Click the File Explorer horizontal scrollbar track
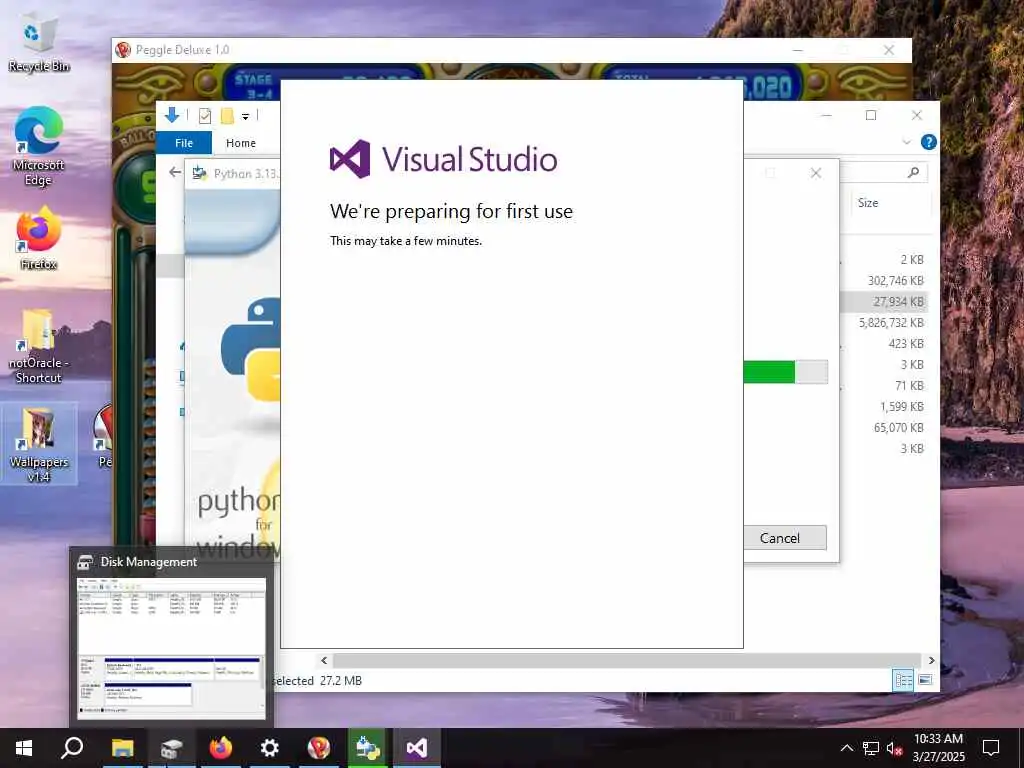 (x=626, y=660)
